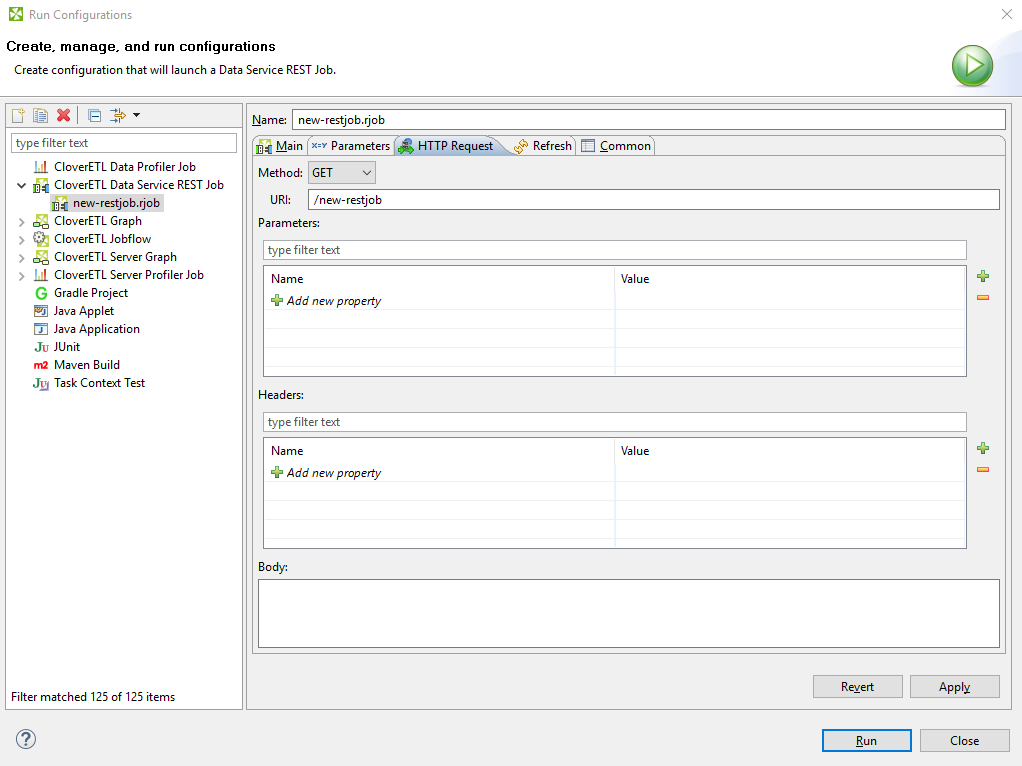Viewport: 1022px width, 766px height.
Task: Open the filter options dropdown arrow
Action: (136, 115)
